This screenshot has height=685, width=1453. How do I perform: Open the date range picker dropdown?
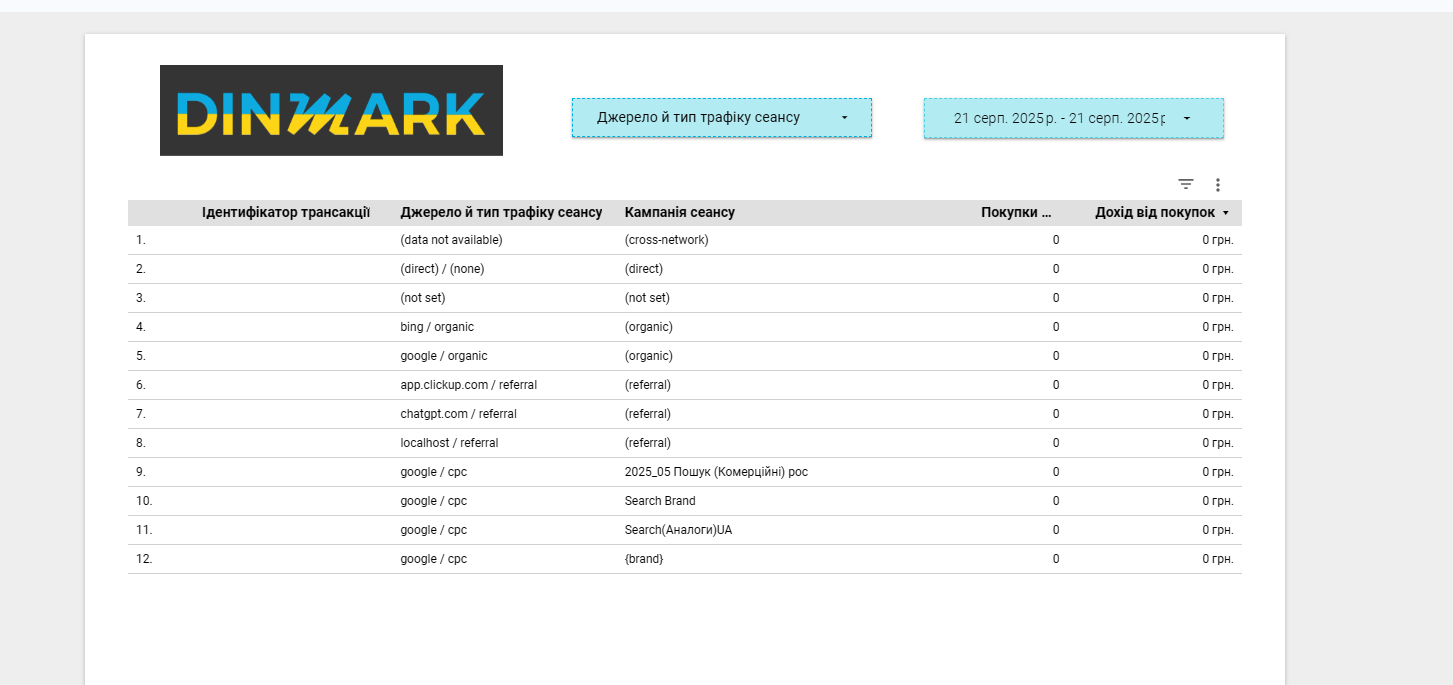1074,118
